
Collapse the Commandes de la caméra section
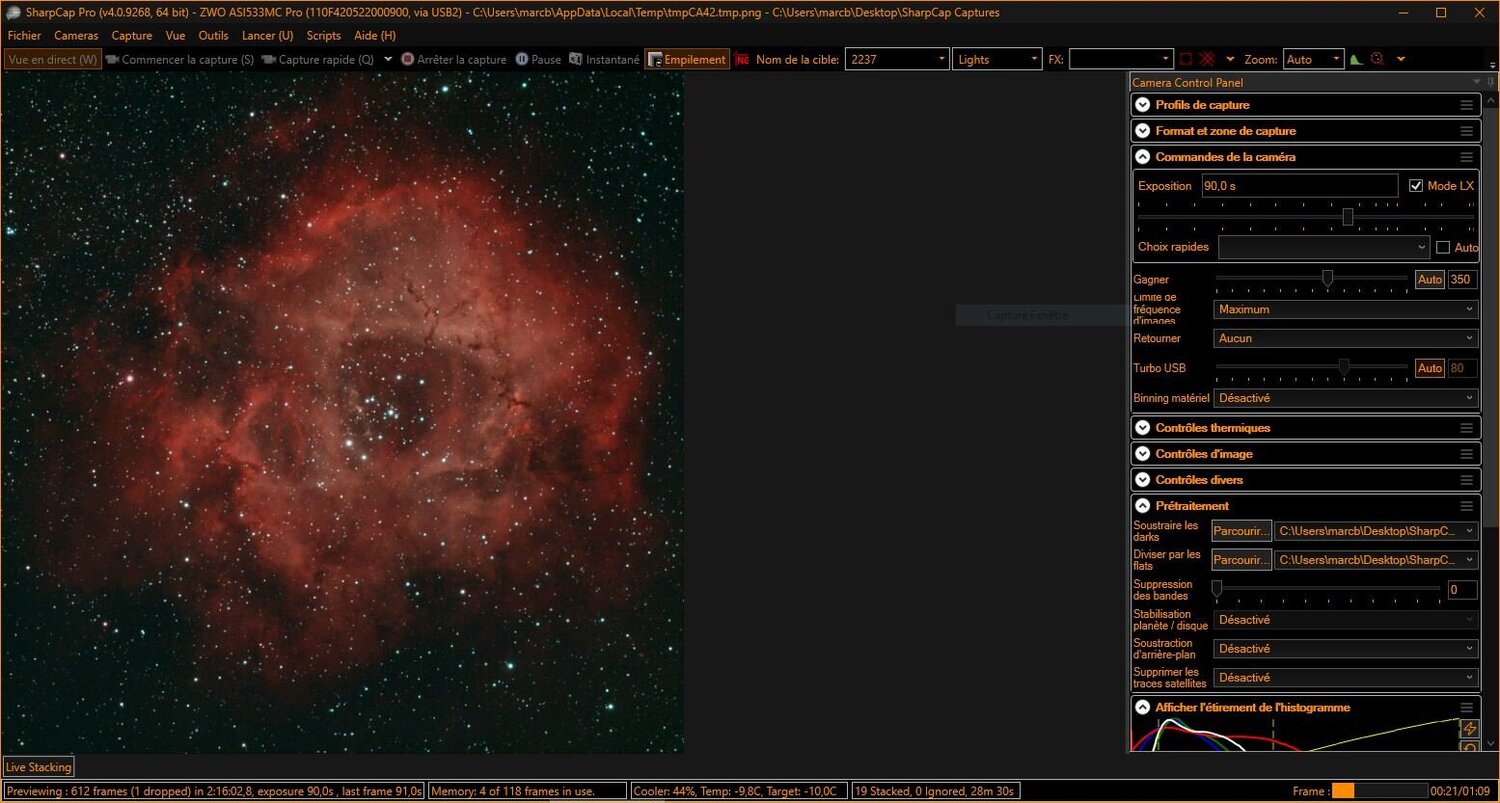(x=1143, y=157)
